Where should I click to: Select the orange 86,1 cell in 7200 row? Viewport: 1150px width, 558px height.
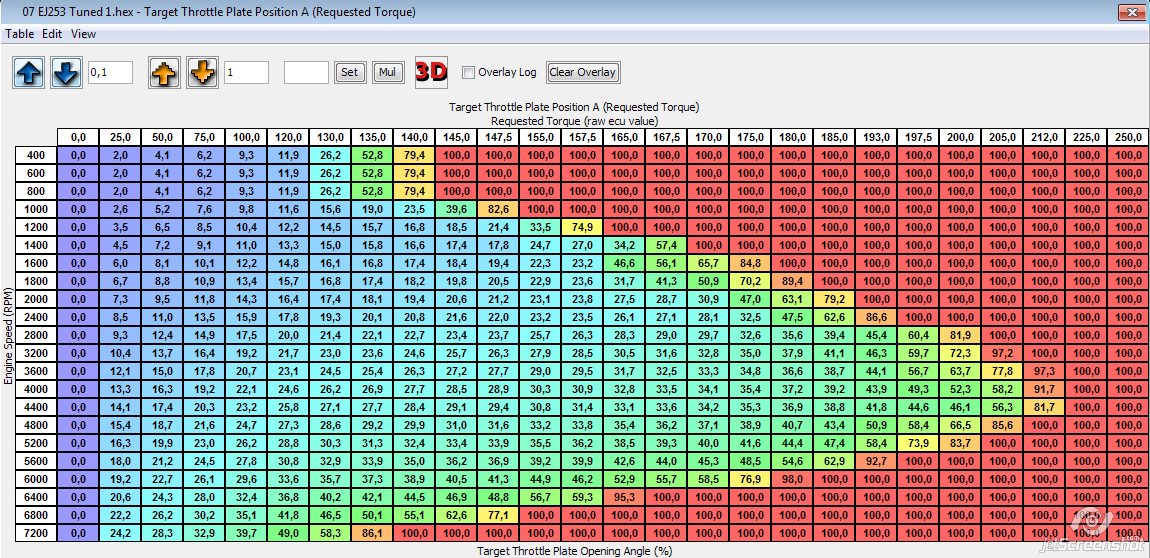[372, 534]
